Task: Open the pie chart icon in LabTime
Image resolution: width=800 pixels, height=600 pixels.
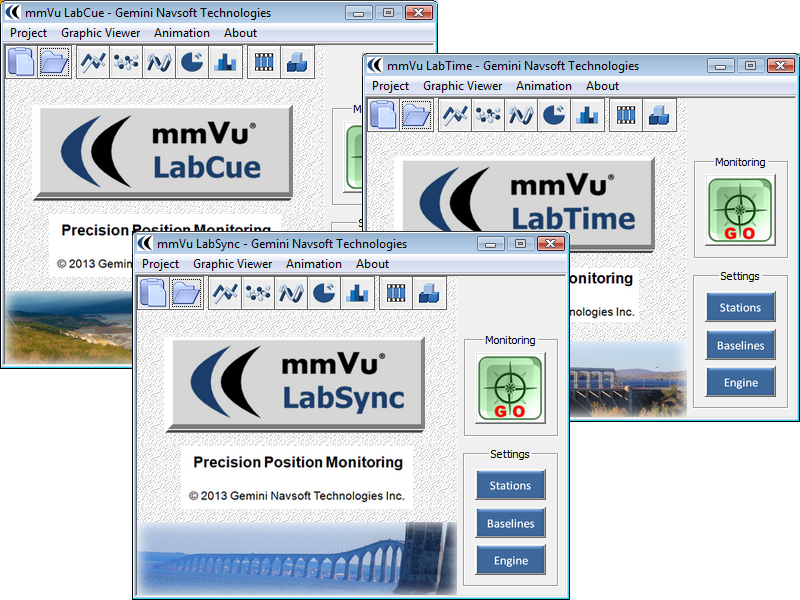Action: [x=554, y=115]
